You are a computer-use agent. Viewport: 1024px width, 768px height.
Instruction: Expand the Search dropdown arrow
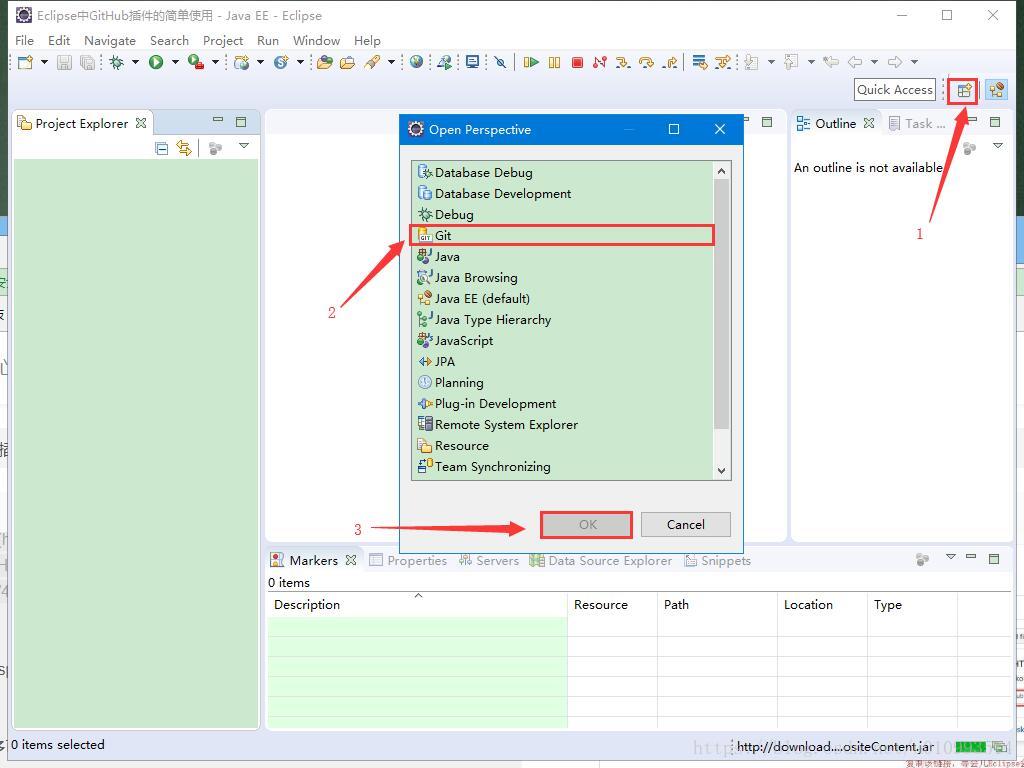pos(391,62)
